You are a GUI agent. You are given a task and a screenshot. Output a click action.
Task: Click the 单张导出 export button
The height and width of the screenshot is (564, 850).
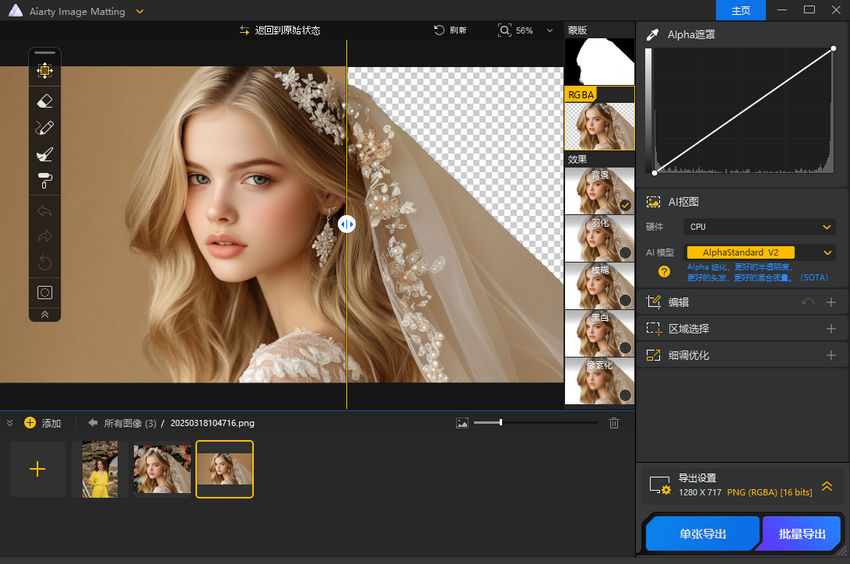tap(702, 534)
